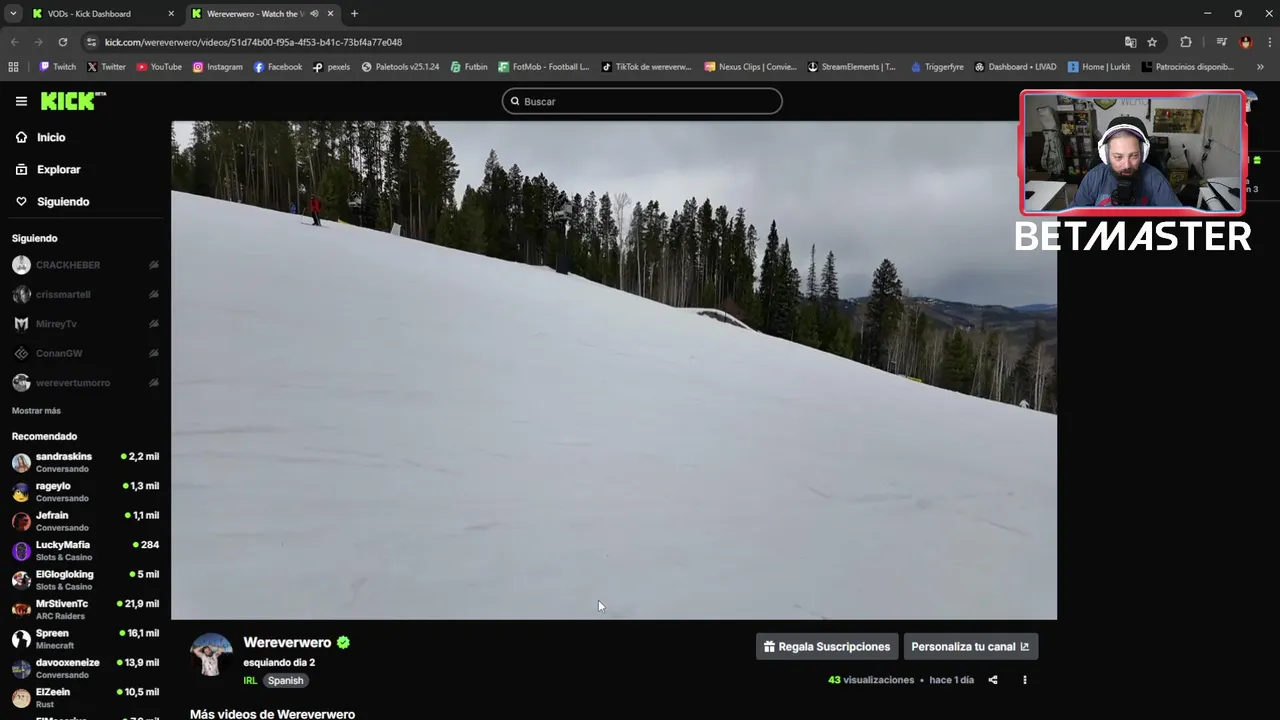
Task: Click the translate page icon
Action: (1130, 42)
